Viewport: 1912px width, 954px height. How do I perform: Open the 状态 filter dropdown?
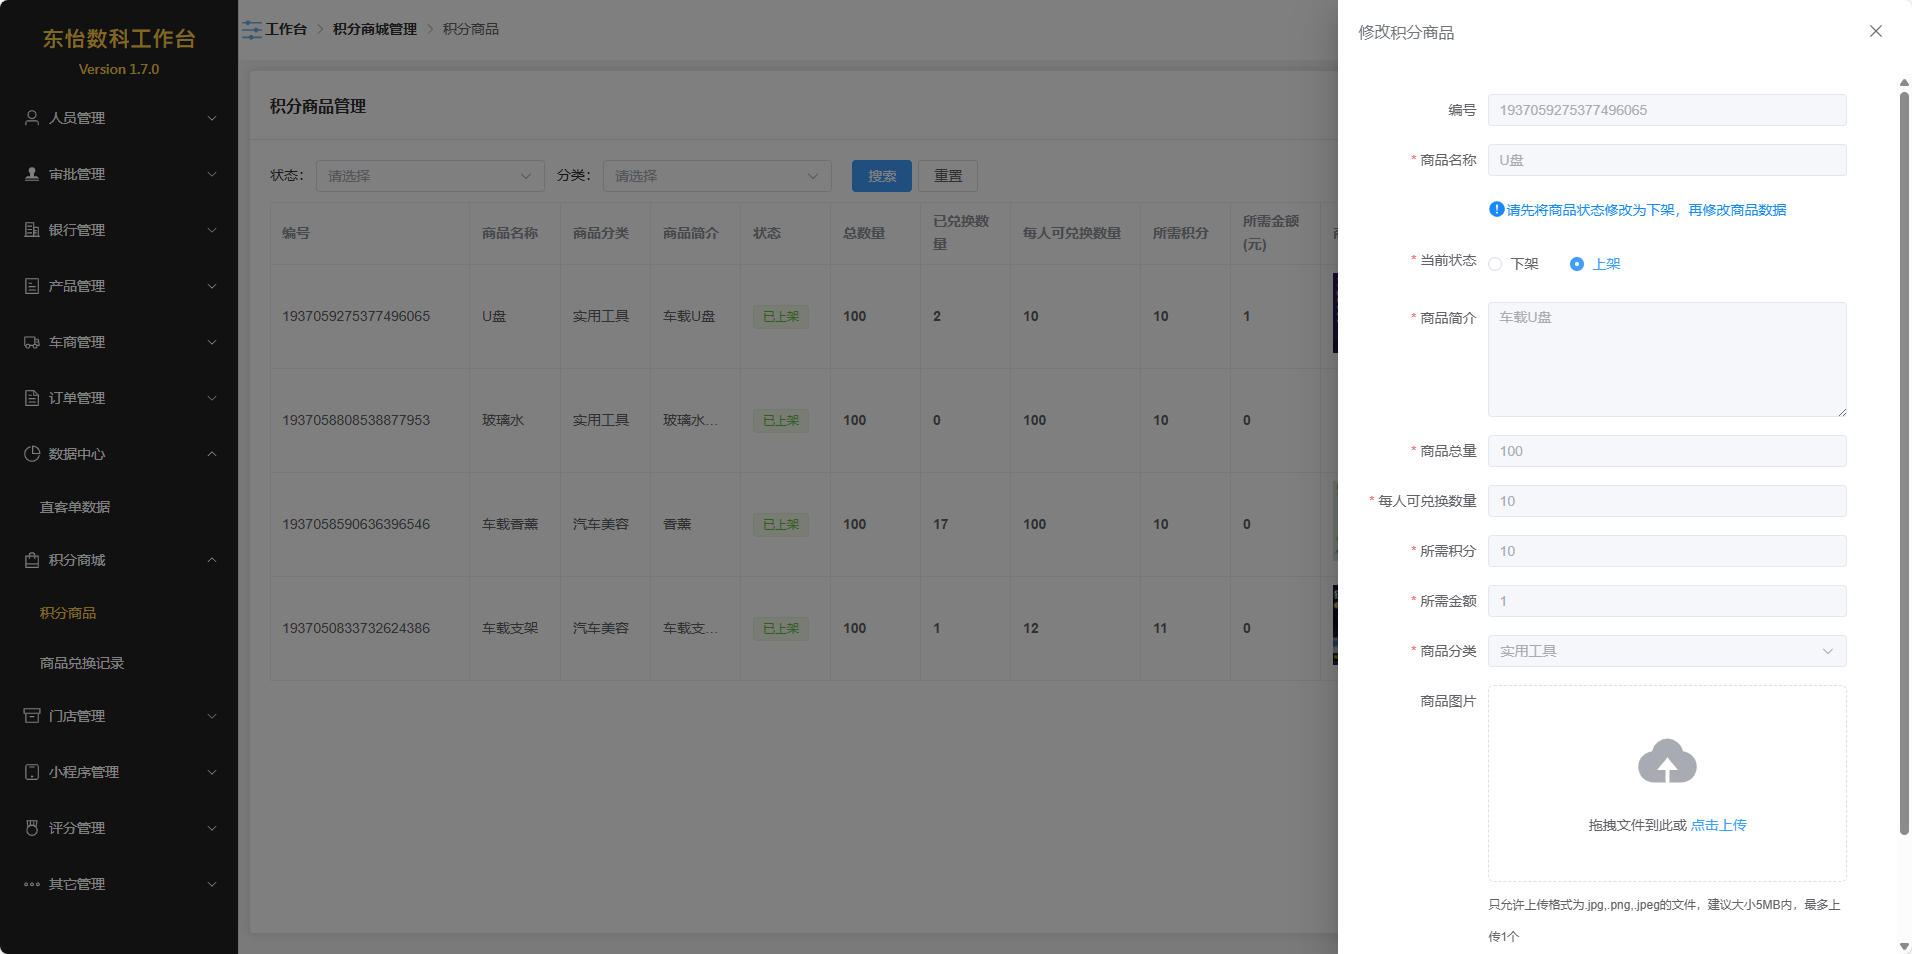click(430, 176)
